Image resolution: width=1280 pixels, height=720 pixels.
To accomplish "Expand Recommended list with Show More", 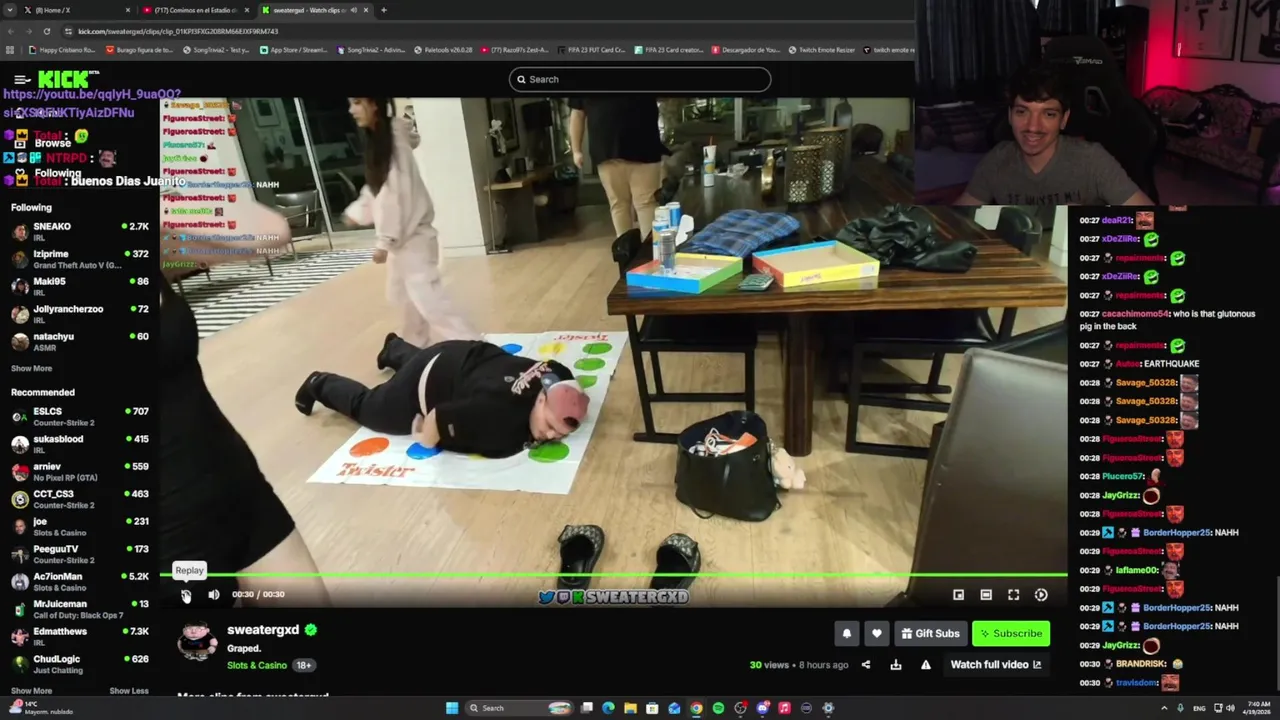I will point(31,691).
